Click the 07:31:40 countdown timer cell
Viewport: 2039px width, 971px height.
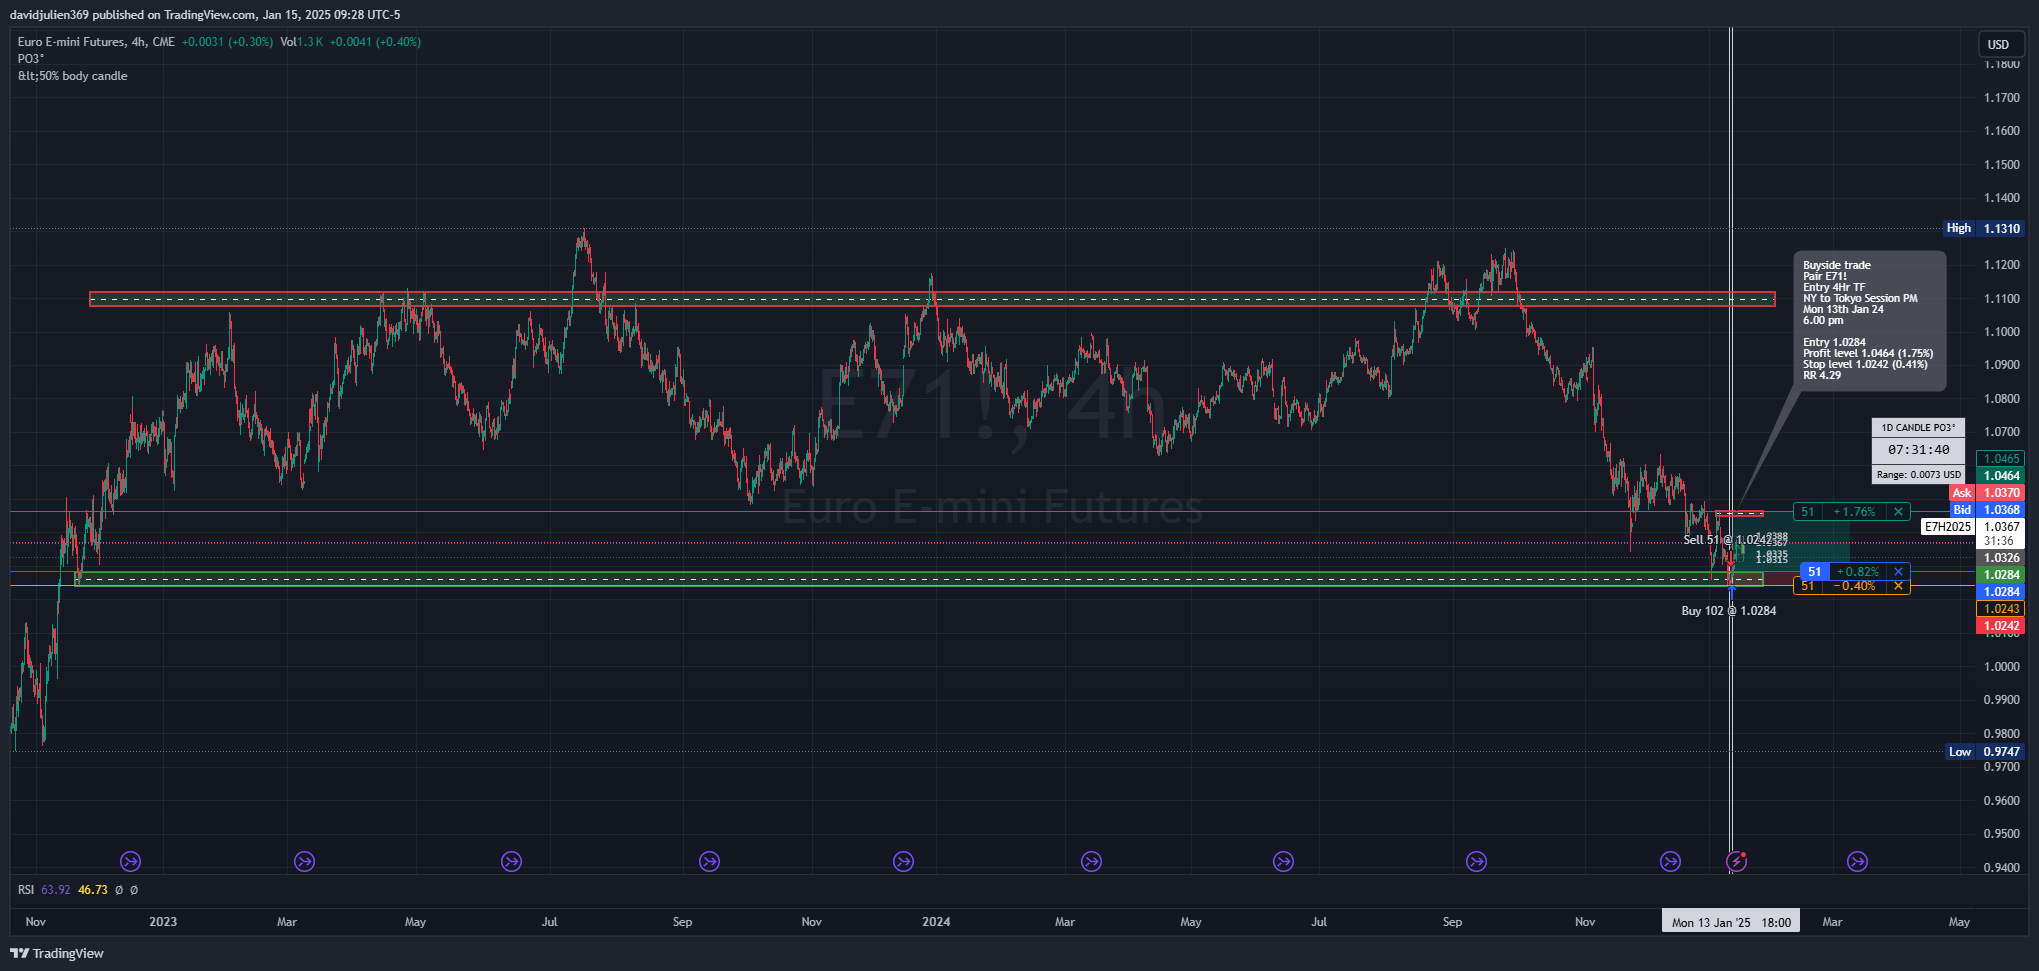pyautogui.click(x=1918, y=450)
